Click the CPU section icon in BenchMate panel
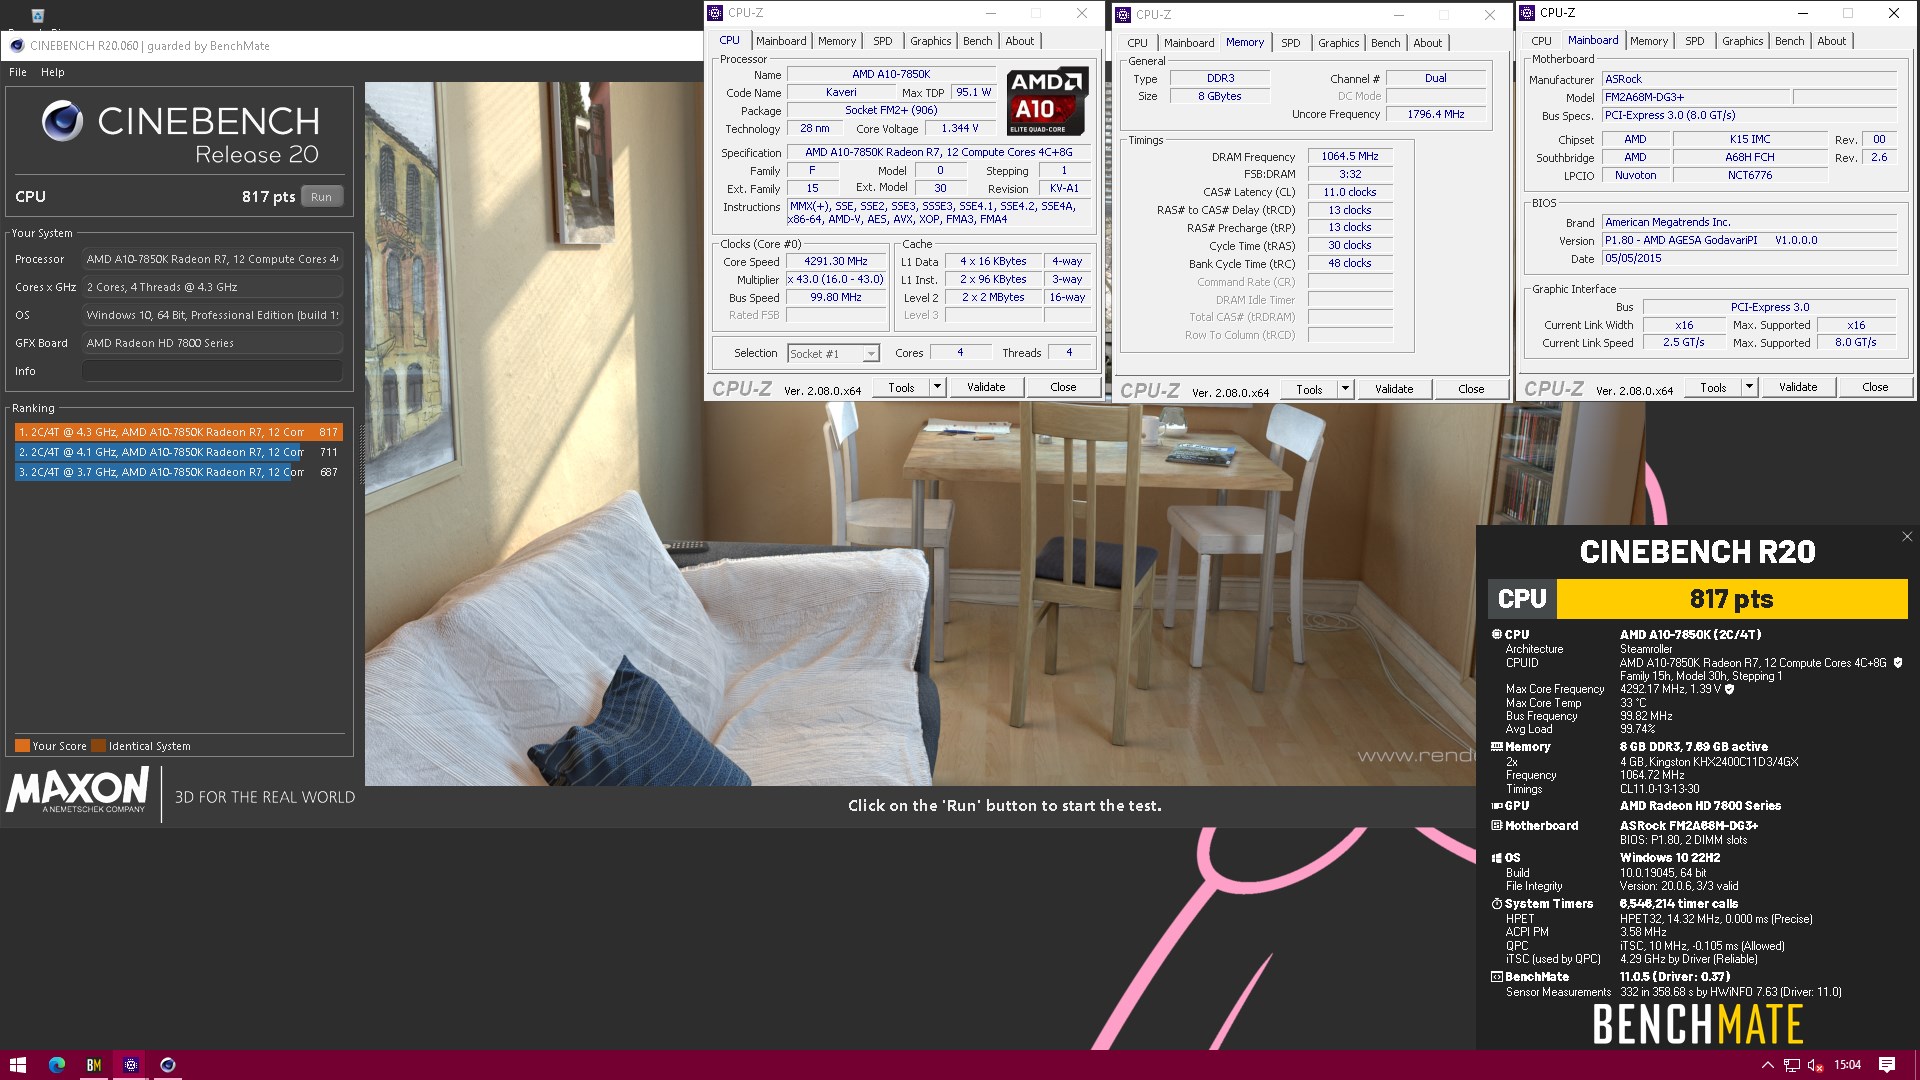Screen dimensions: 1920x1080 pos(1497,634)
